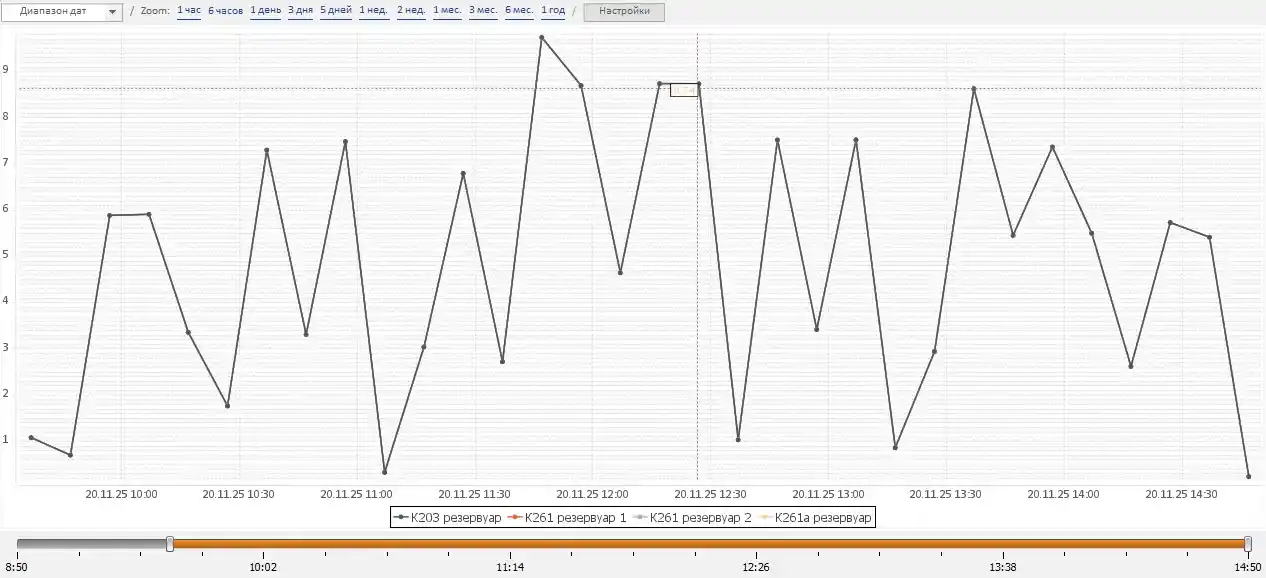Pick the 1 мес. zoom option
The width and height of the screenshot is (1266, 578).
[x=447, y=11]
